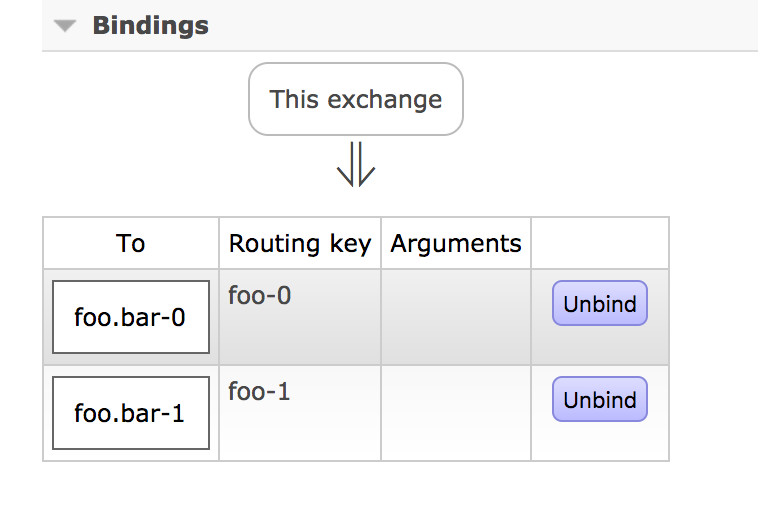This screenshot has width=758, height=508.
Task: Click empty header bar right of Bindings title
Action: [480, 26]
